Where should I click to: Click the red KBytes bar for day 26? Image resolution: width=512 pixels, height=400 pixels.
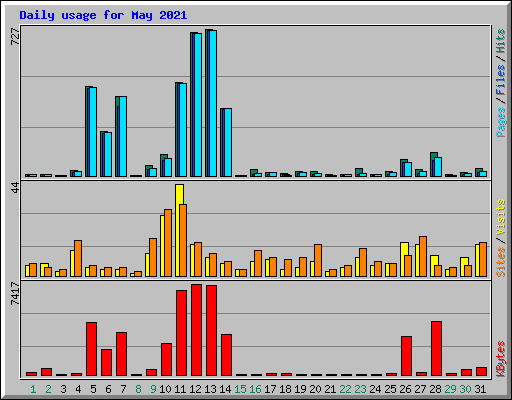coord(406,356)
